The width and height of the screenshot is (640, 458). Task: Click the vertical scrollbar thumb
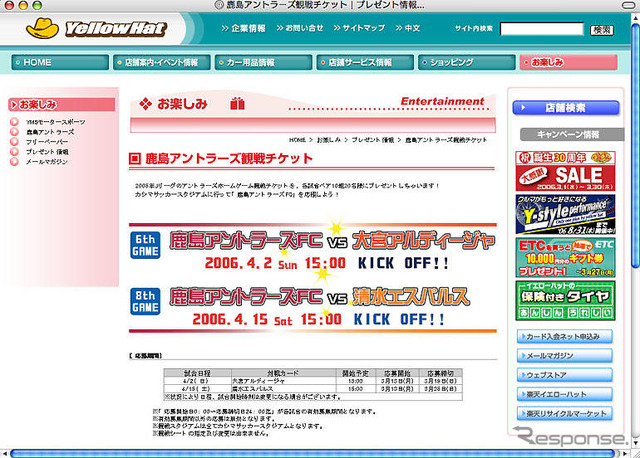(636, 145)
